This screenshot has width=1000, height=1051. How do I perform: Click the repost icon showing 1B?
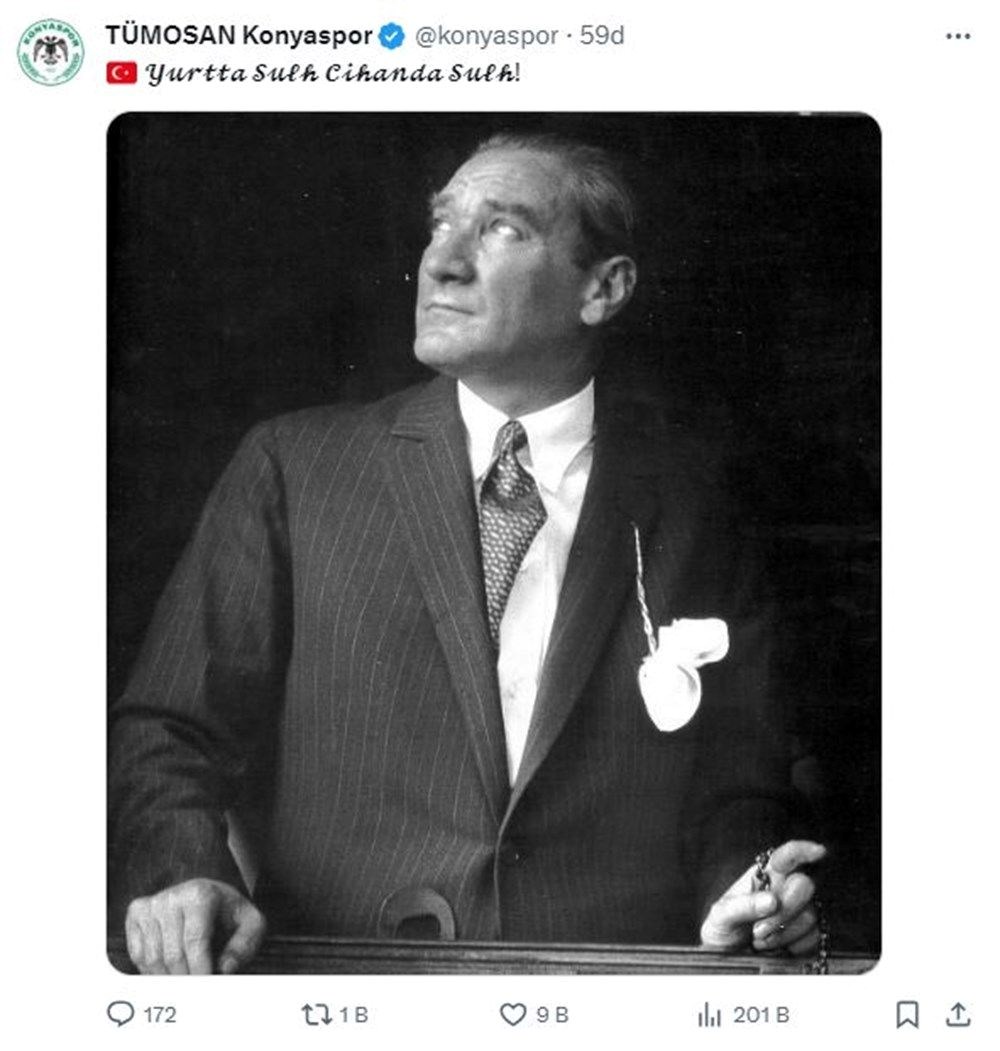(x=317, y=1014)
